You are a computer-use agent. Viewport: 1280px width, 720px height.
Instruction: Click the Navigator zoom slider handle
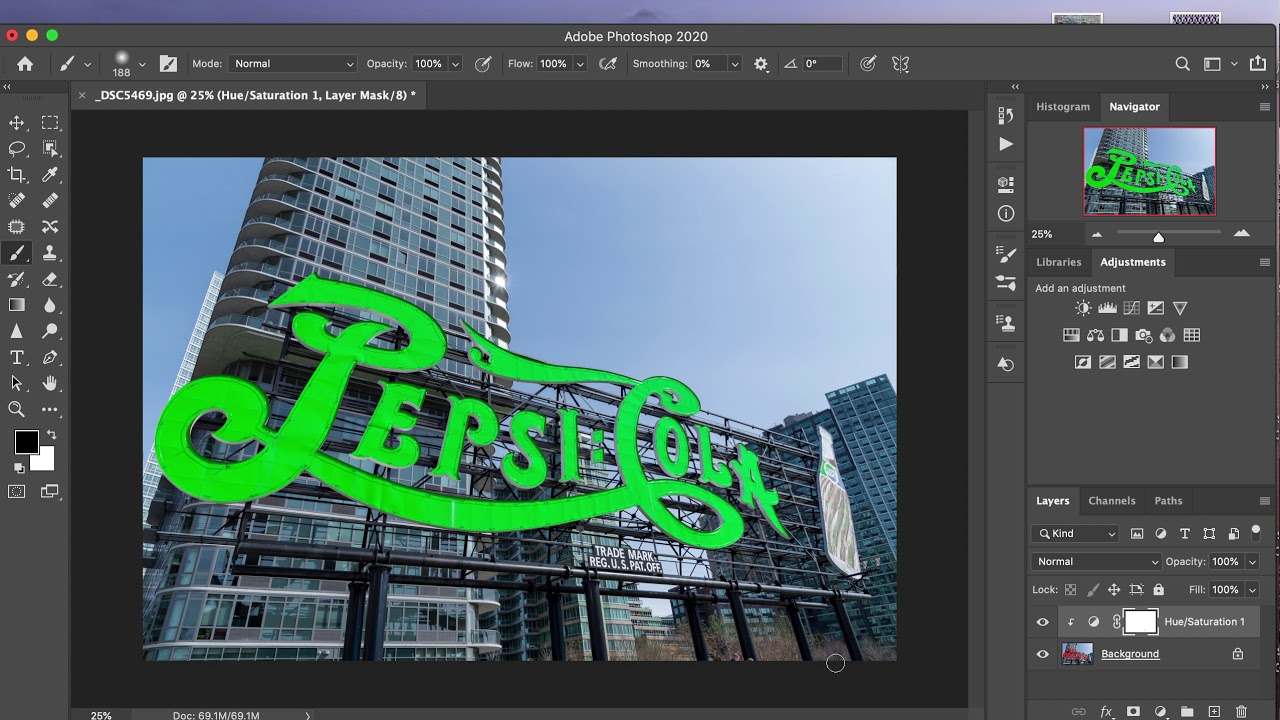click(1158, 237)
